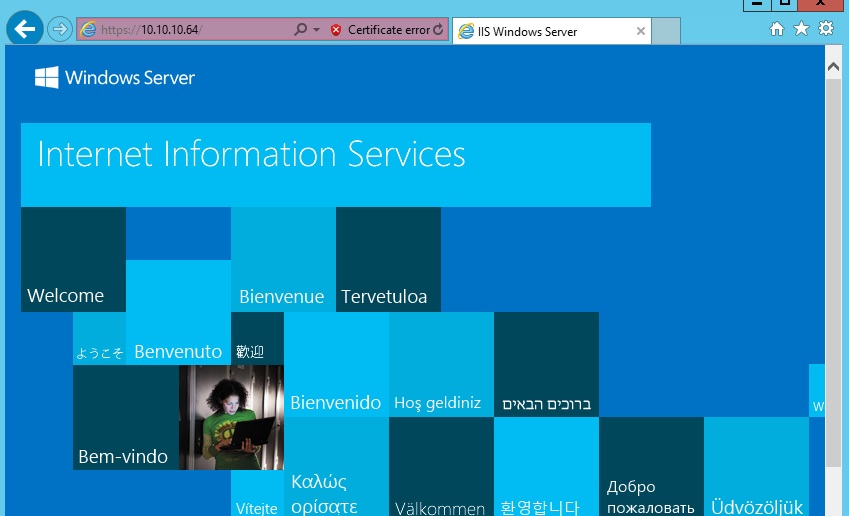849x516 pixels.
Task: Click the Internet Information Services banner
Action: pyautogui.click(x=336, y=165)
